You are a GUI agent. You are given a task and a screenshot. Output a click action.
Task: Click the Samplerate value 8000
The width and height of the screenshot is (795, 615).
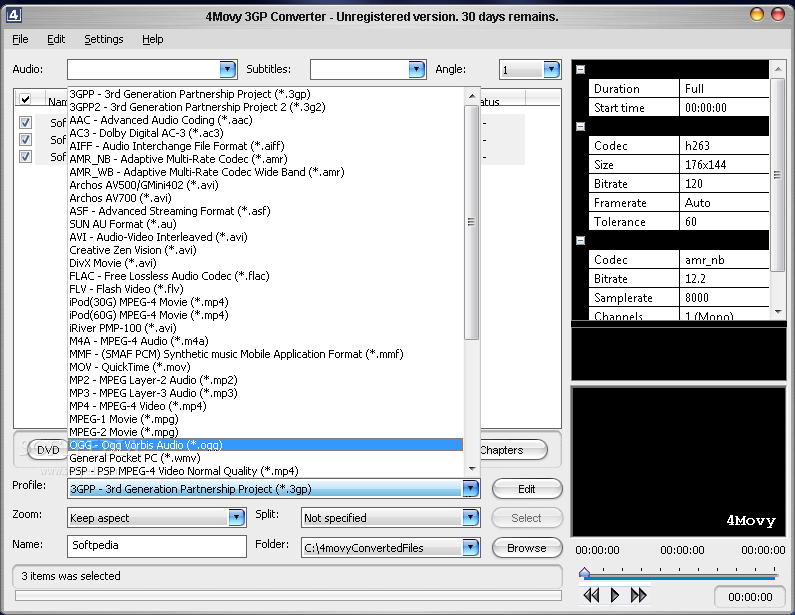724,298
